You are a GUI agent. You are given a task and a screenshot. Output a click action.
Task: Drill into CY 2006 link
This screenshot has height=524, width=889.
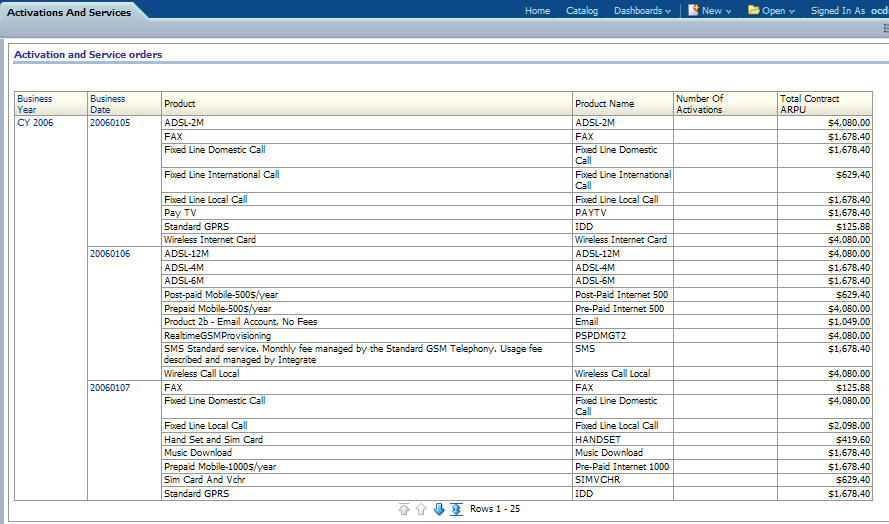tap(35, 122)
